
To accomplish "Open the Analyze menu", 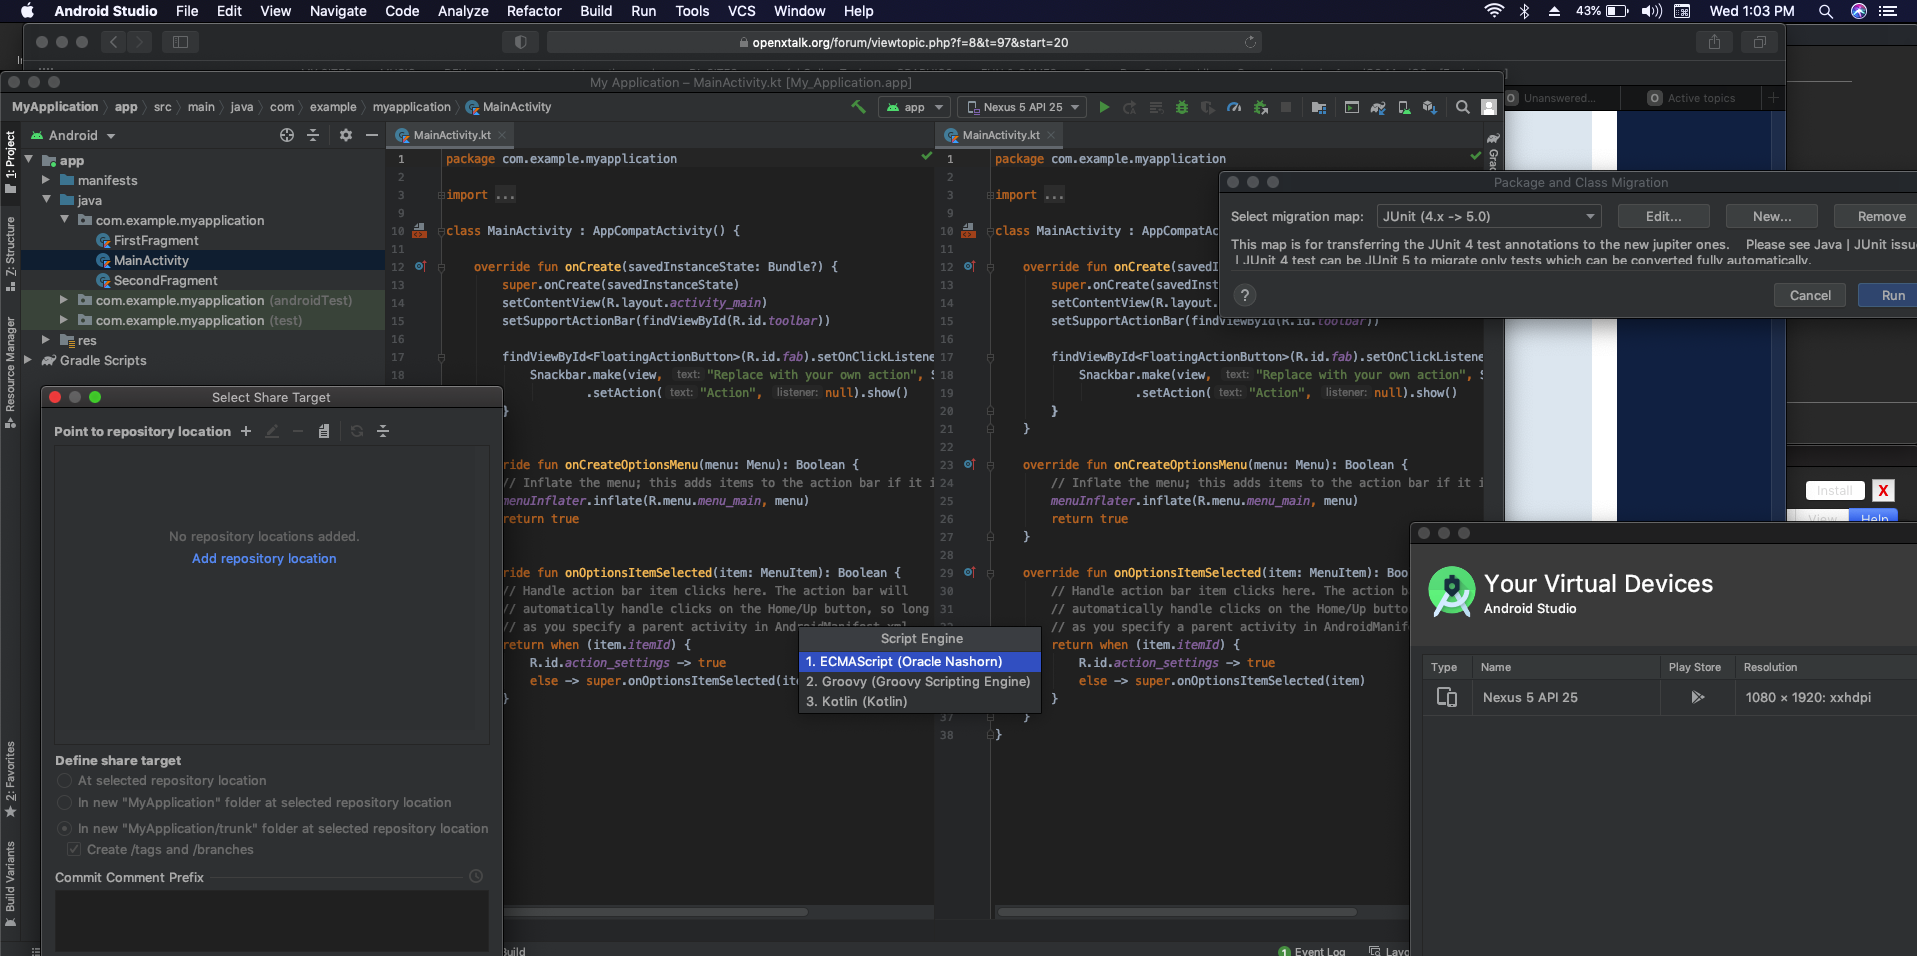I will click(x=463, y=11).
